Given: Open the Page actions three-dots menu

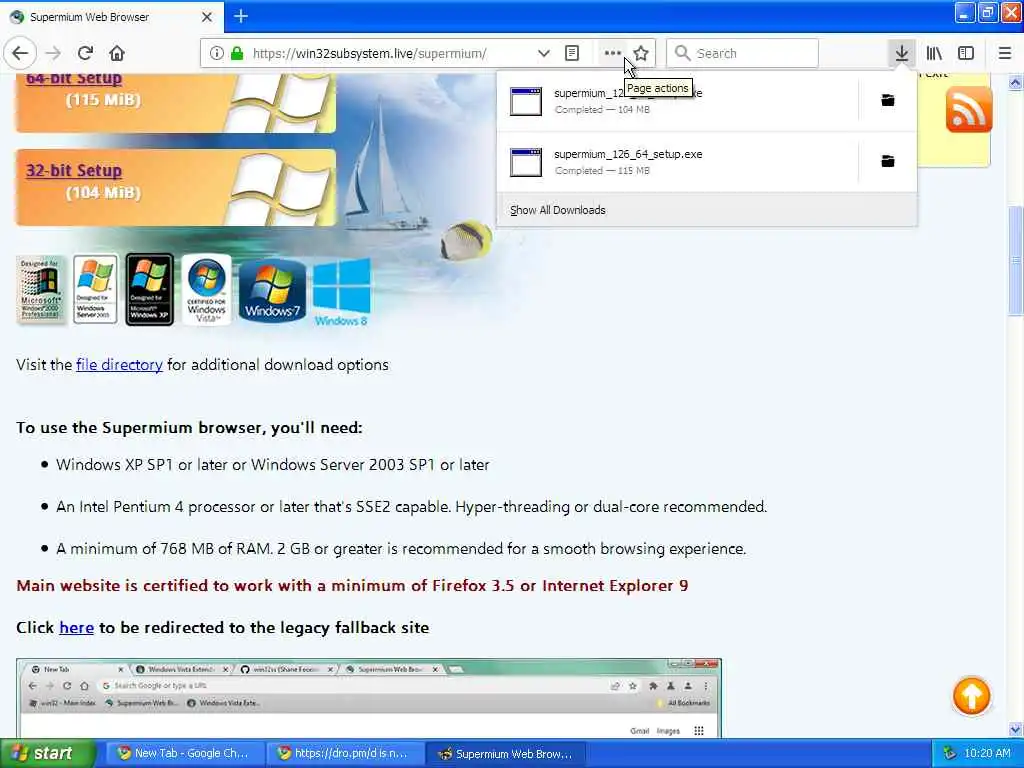Looking at the screenshot, I should [x=612, y=54].
